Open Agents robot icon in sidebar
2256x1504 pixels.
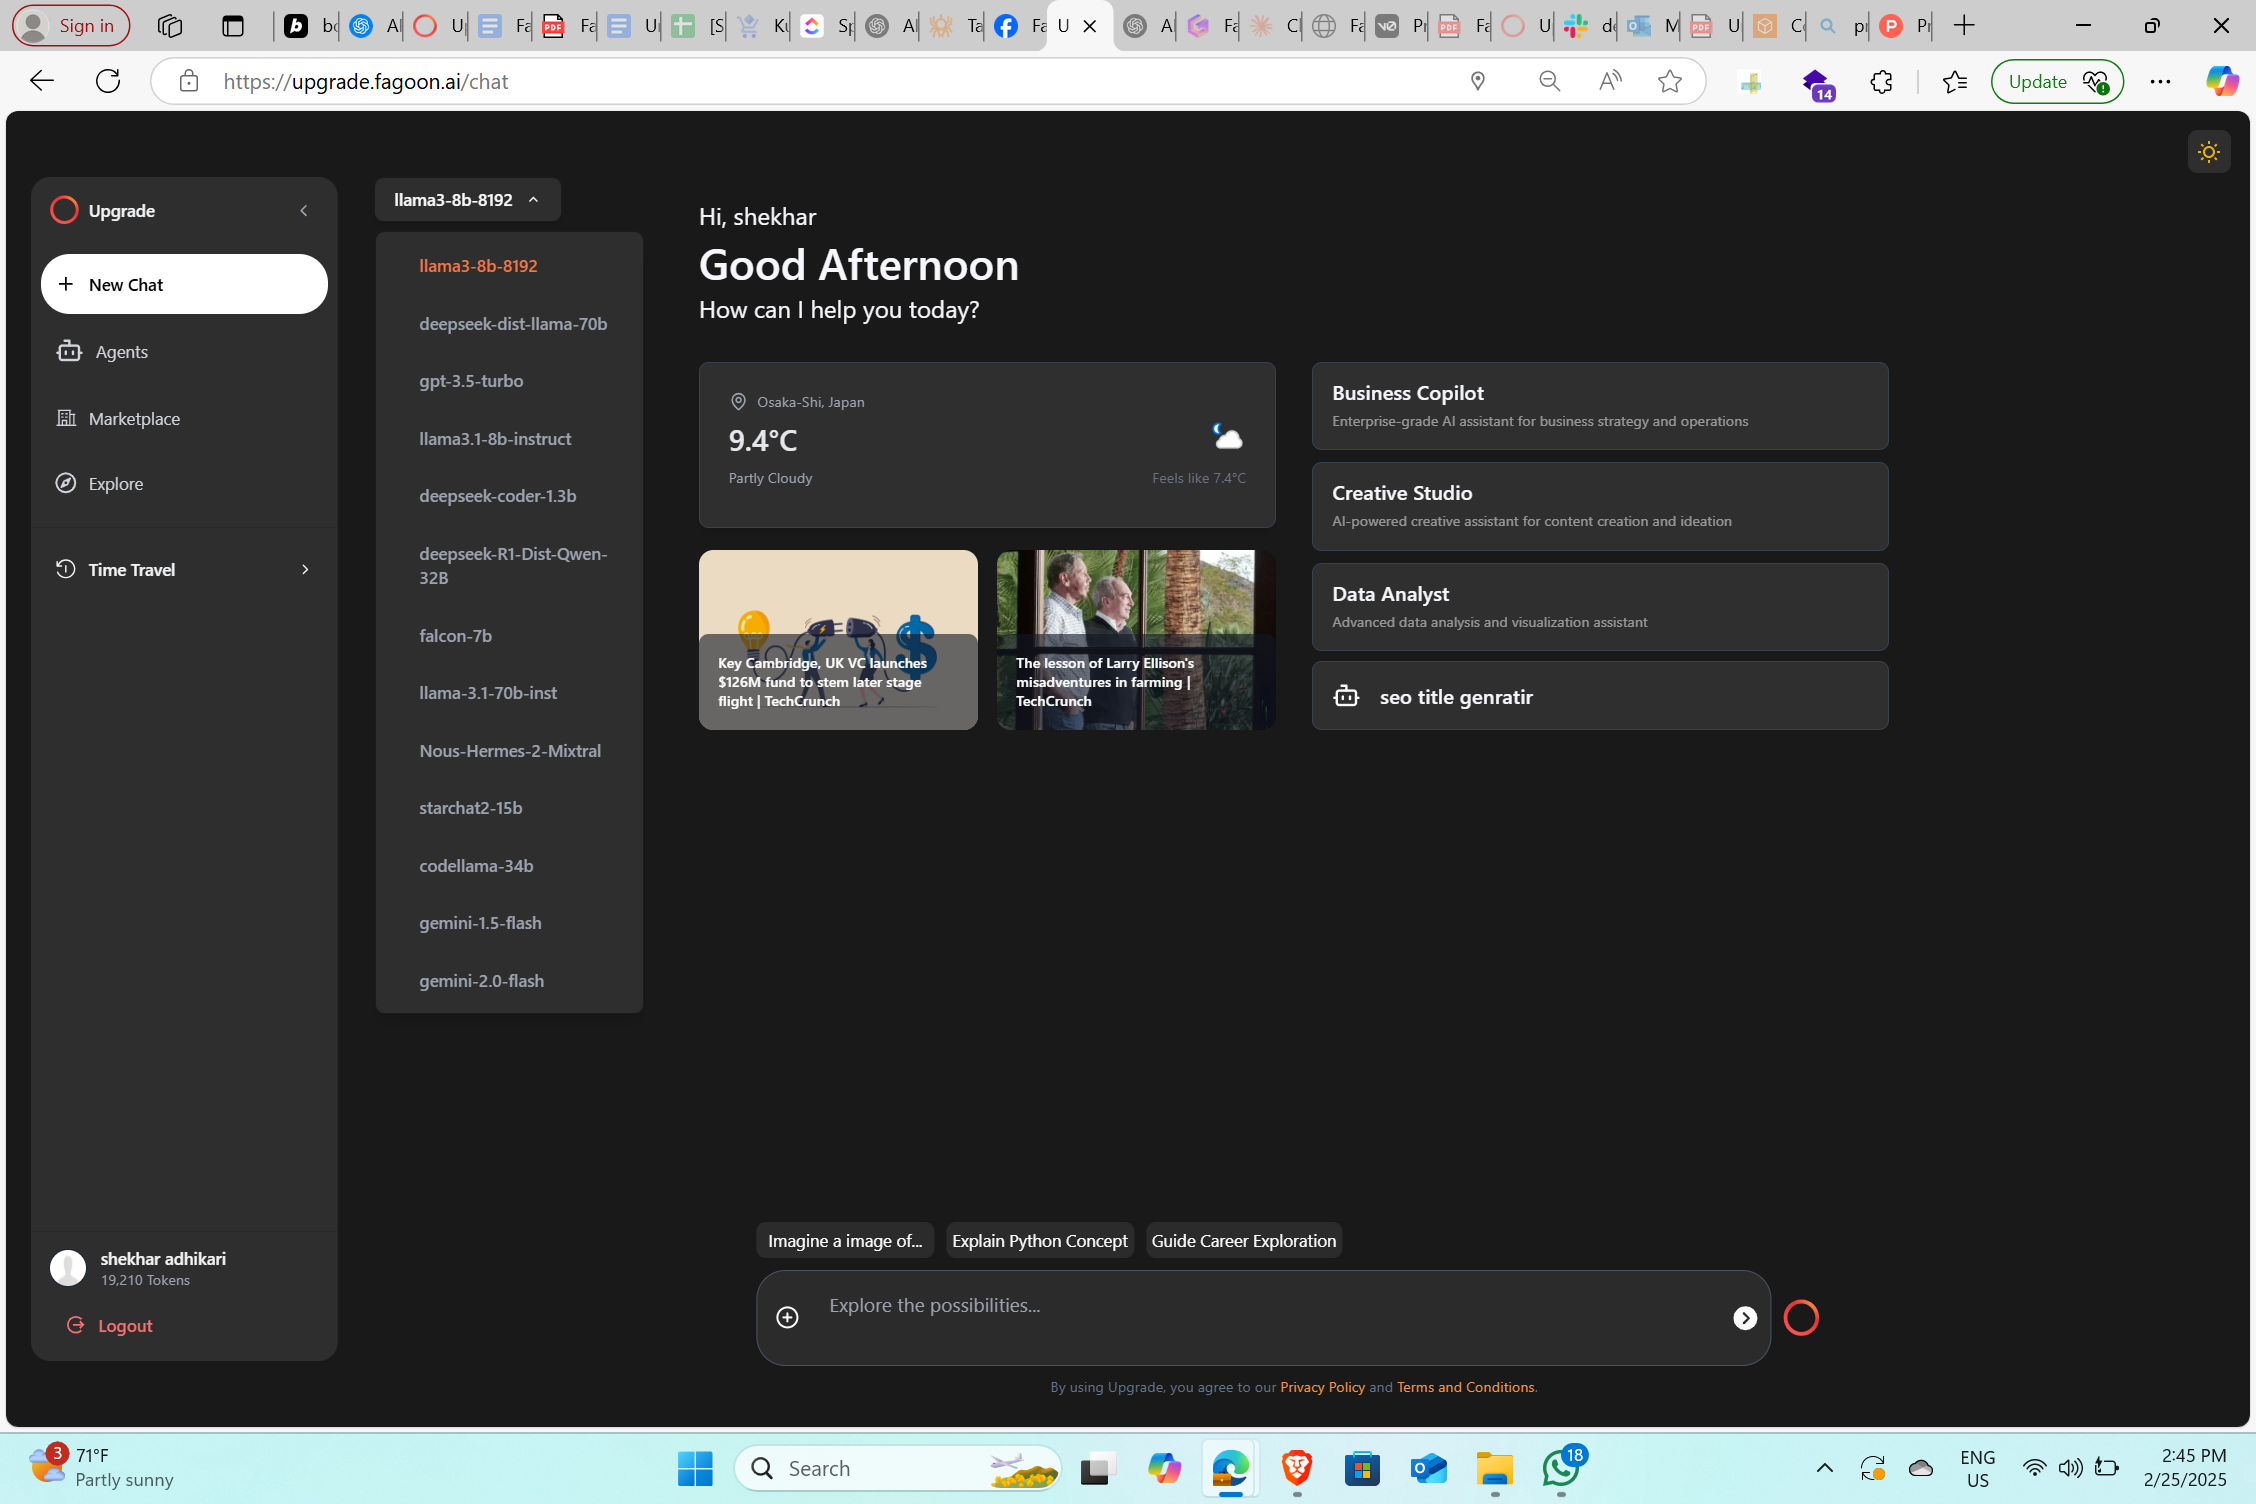tap(69, 351)
